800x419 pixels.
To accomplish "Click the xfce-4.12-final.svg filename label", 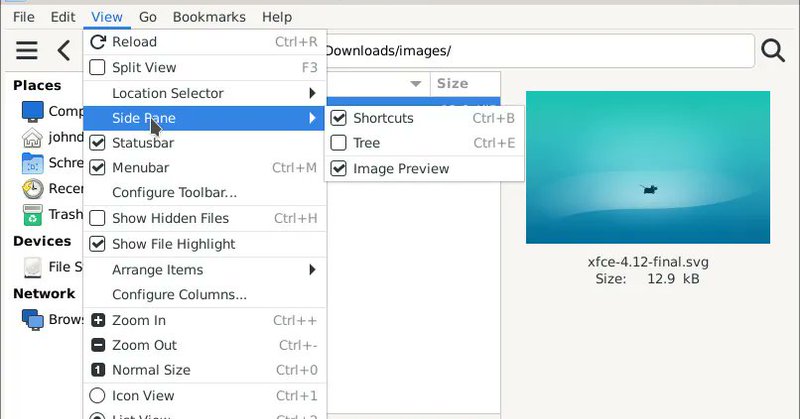I will [x=648, y=262].
